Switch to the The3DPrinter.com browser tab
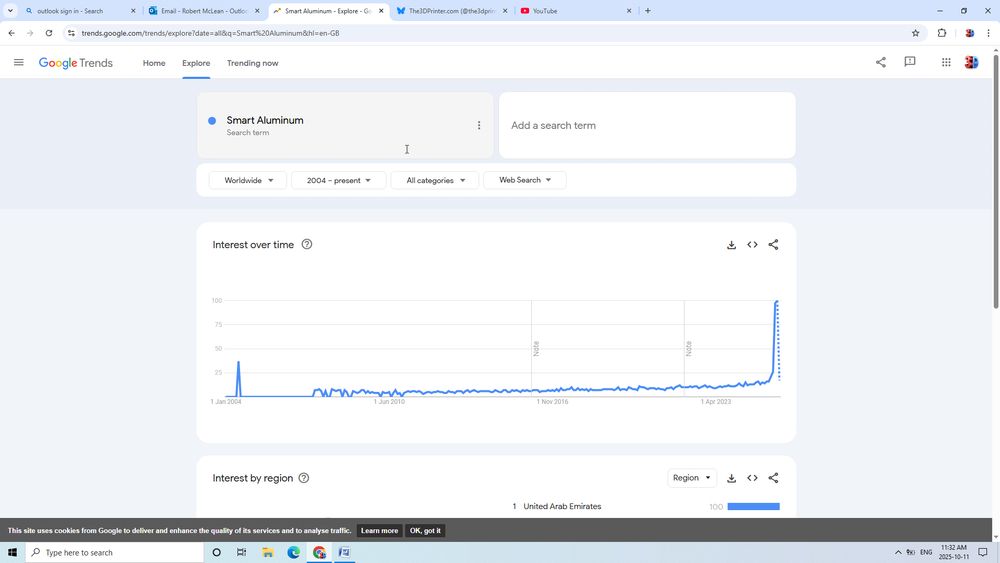This screenshot has width=1000, height=563. [x=452, y=11]
